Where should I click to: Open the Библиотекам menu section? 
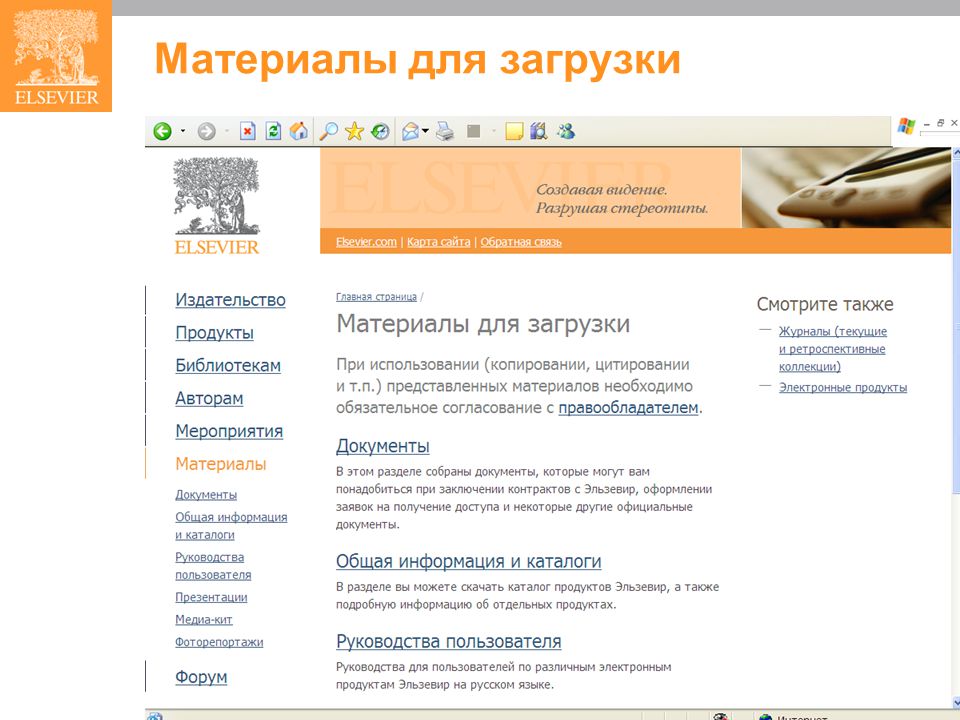coord(228,366)
